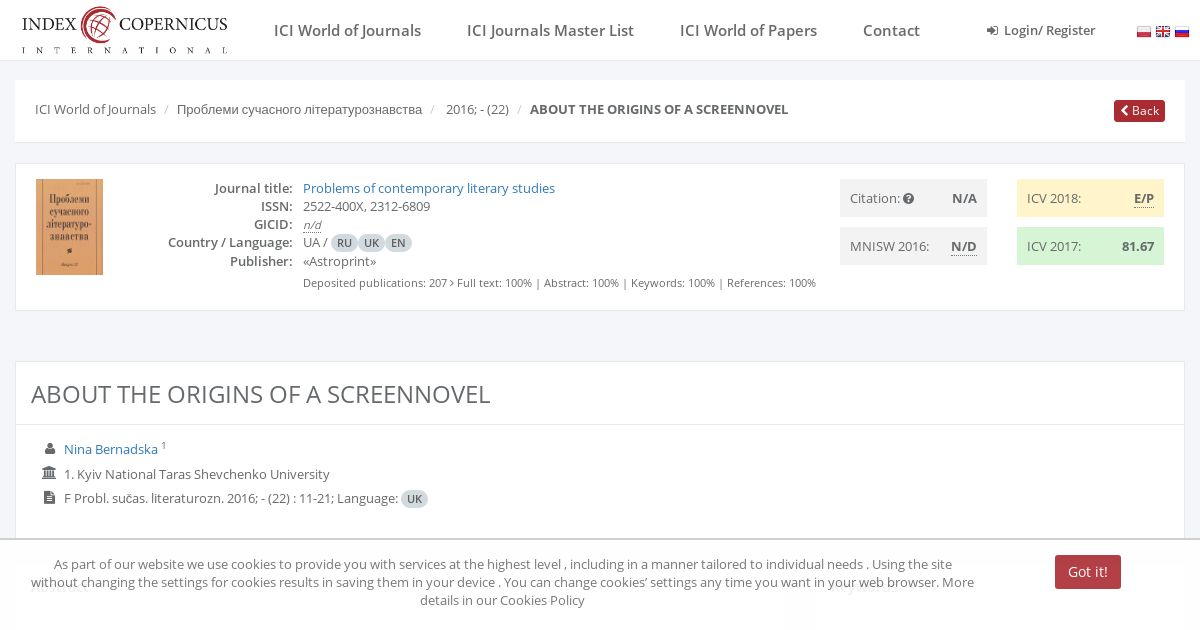Click the article language UK badge
This screenshot has width=1200, height=630.
[414, 499]
